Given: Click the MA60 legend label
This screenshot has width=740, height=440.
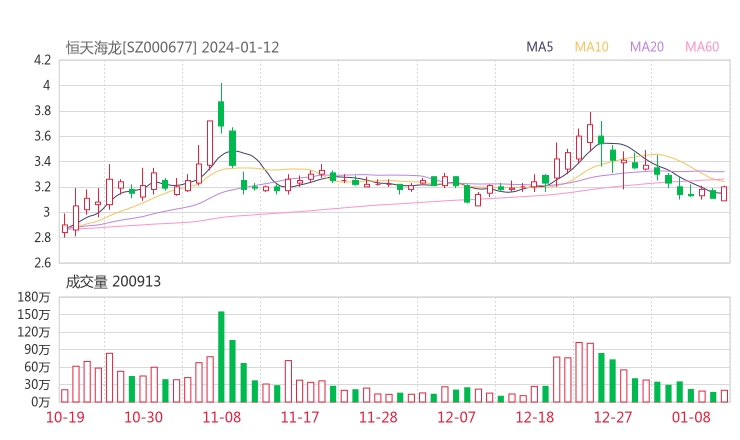Looking at the screenshot, I should click(702, 47).
